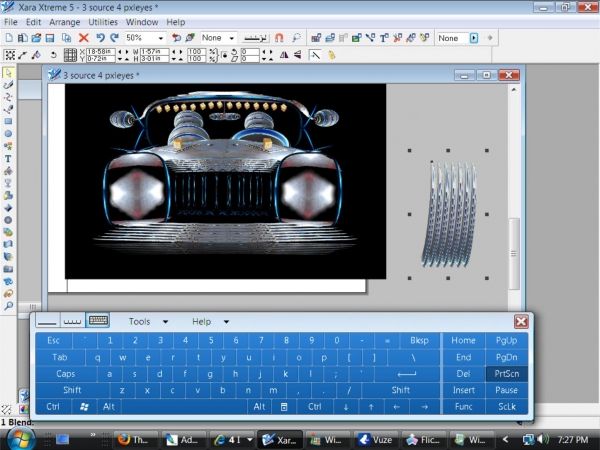Select the Fill tool

click(8, 171)
